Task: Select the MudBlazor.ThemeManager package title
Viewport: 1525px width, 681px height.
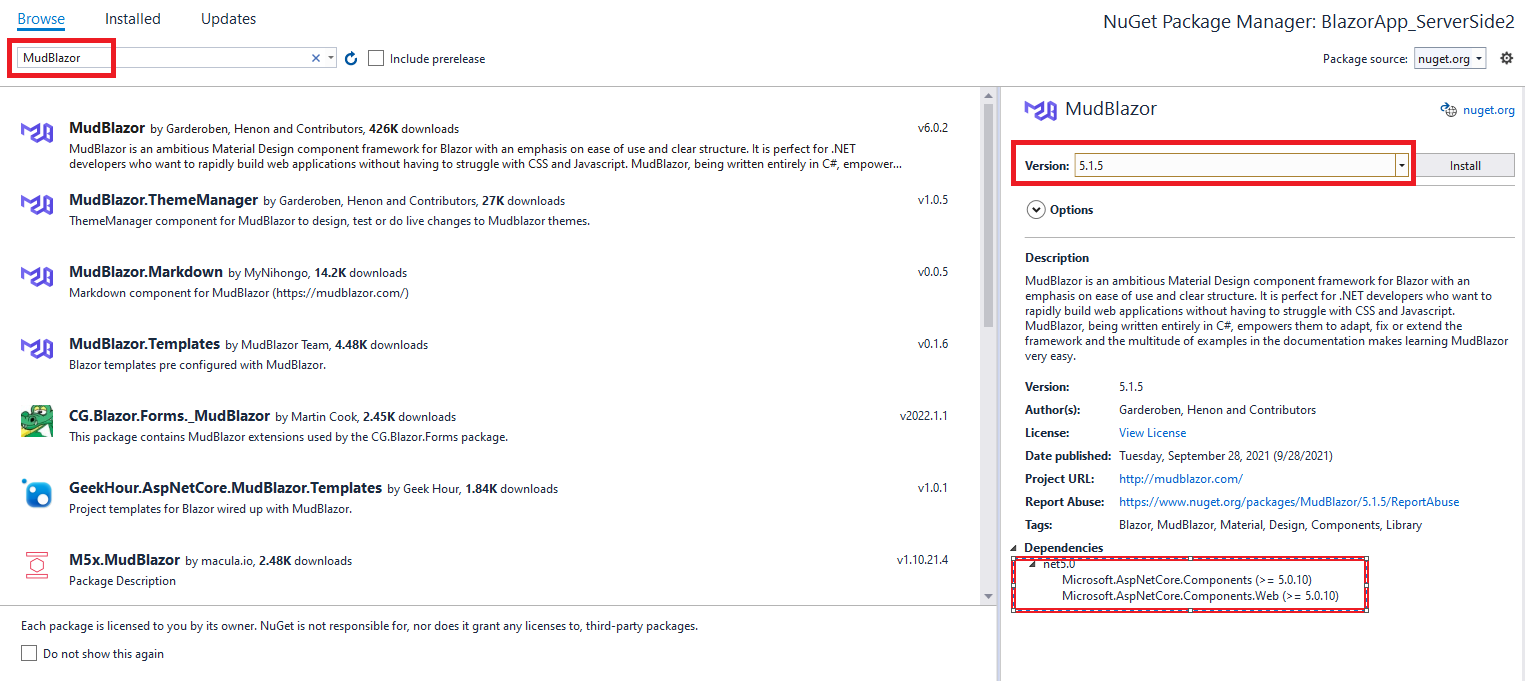Action: point(164,200)
